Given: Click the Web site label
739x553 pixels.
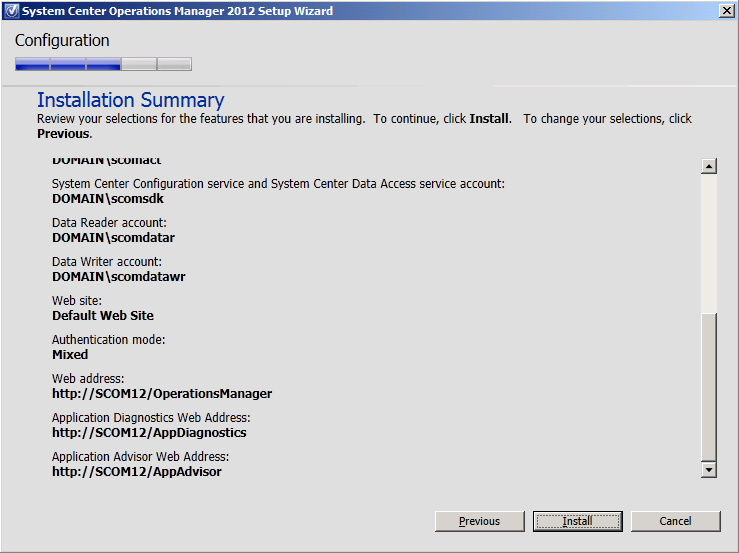Looking at the screenshot, I should (77, 301).
